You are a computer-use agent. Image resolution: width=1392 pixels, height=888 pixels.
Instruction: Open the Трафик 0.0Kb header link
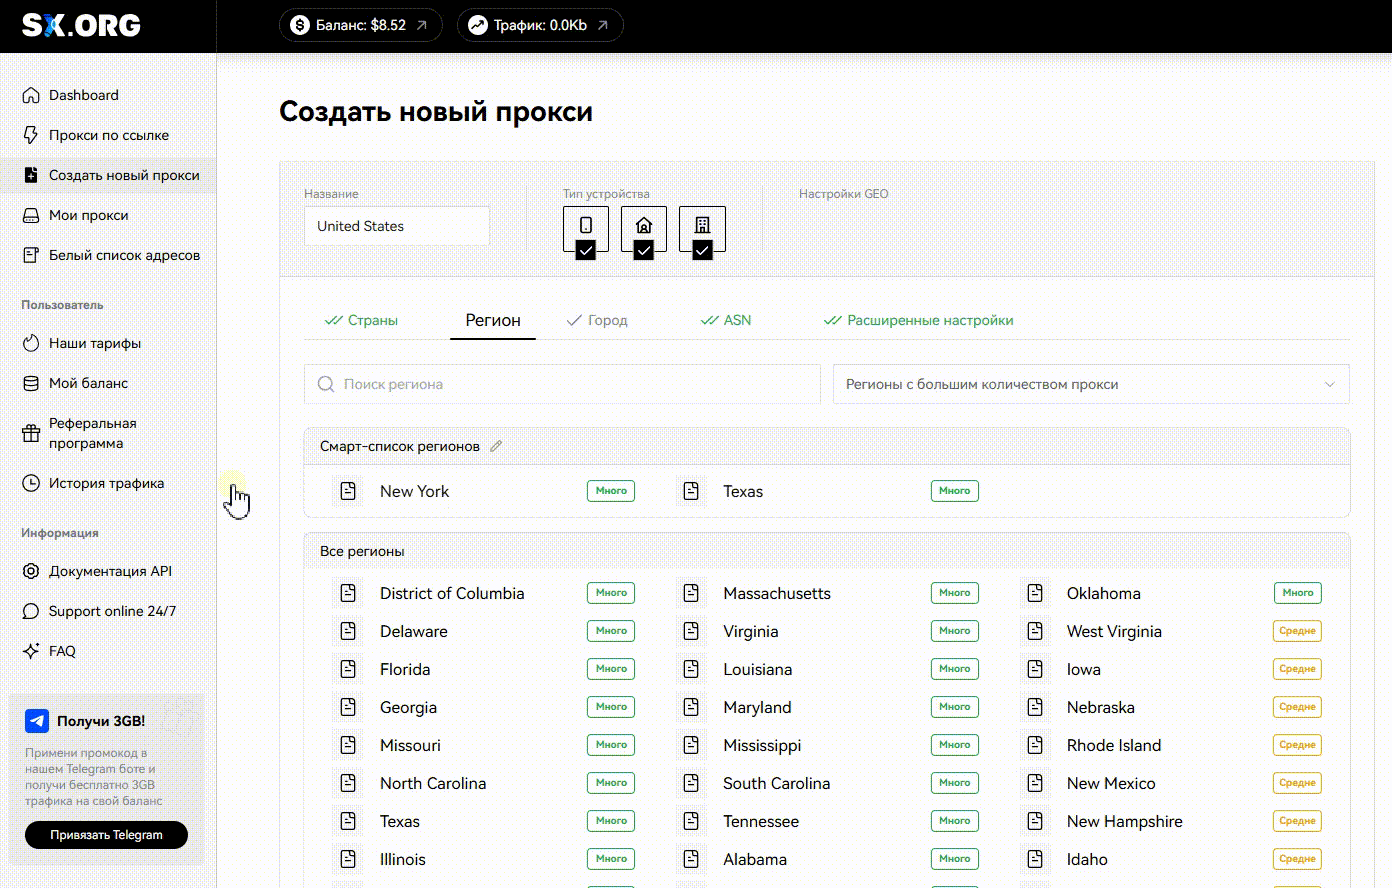tap(540, 25)
